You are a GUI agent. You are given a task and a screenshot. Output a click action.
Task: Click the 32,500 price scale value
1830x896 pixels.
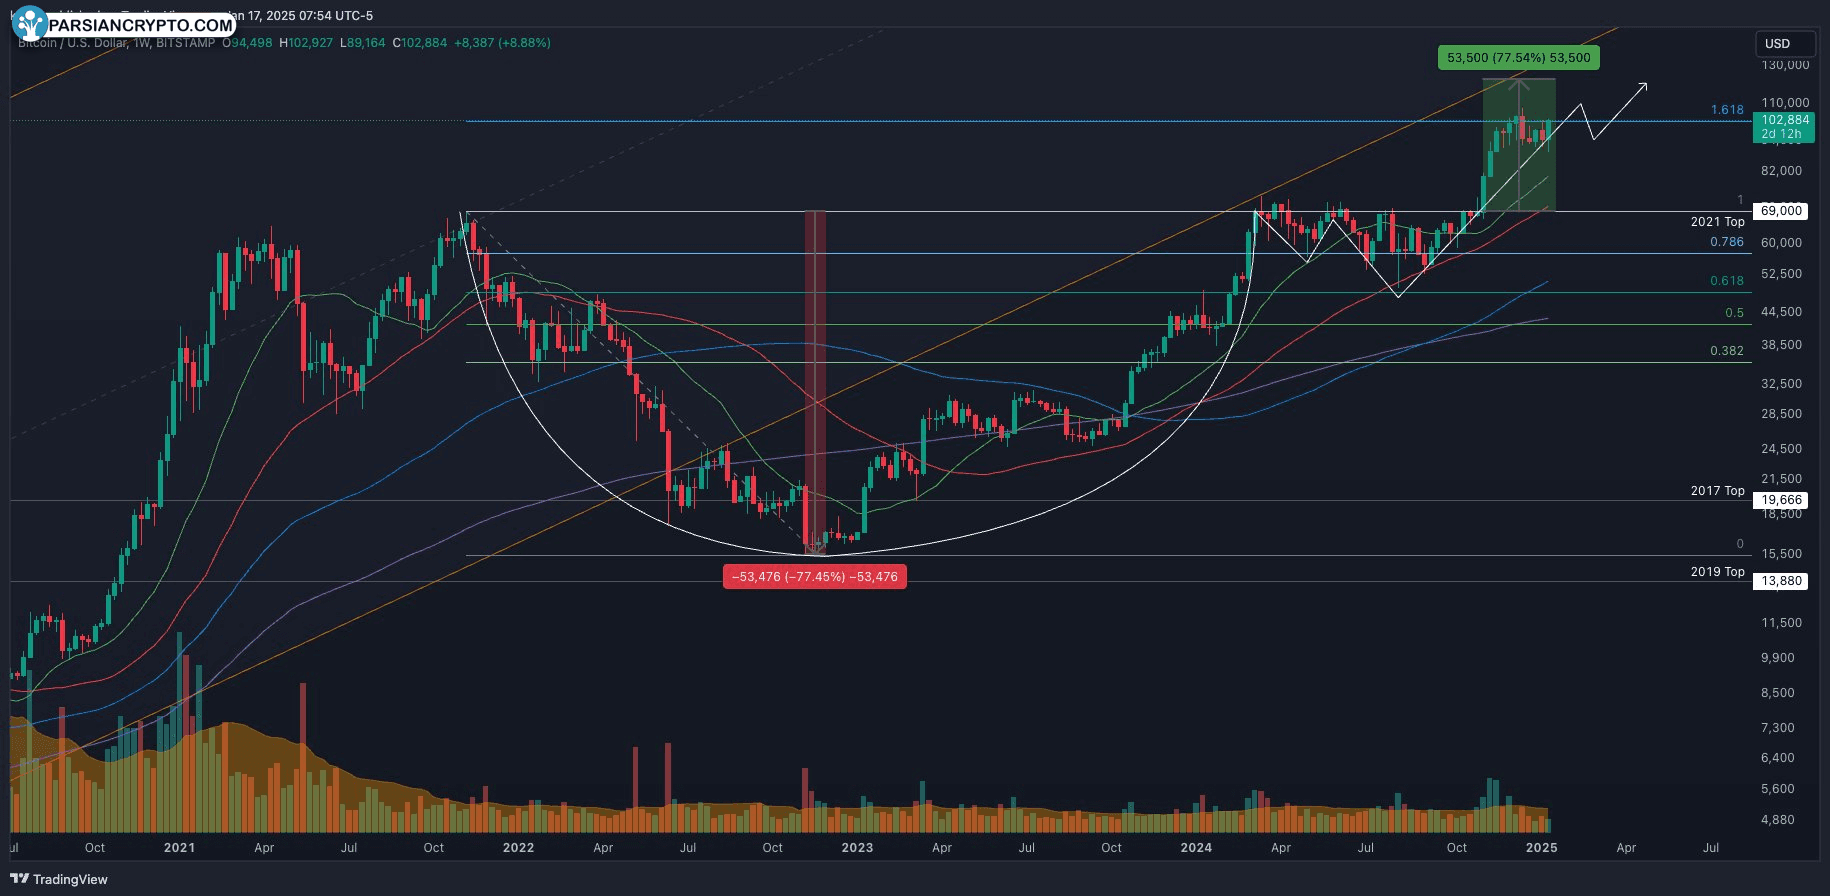tap(1781, 384)
